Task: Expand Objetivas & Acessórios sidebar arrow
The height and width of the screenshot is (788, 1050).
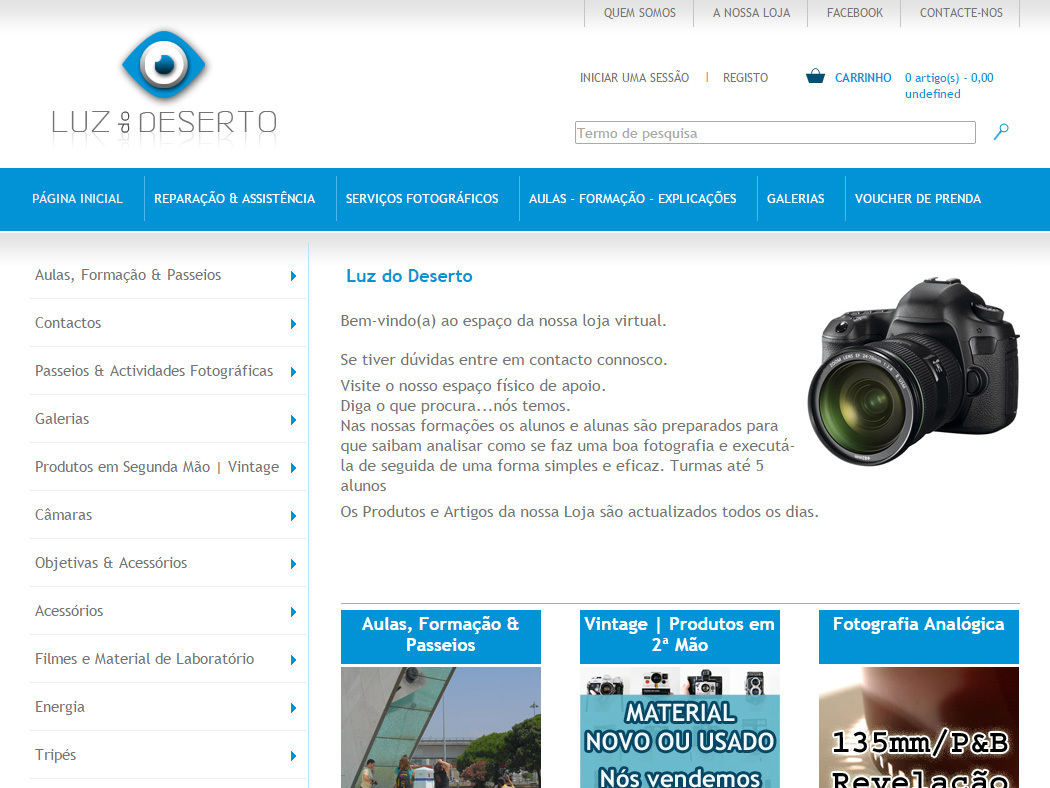Action: pyautogui.click(x=293, y=564)
